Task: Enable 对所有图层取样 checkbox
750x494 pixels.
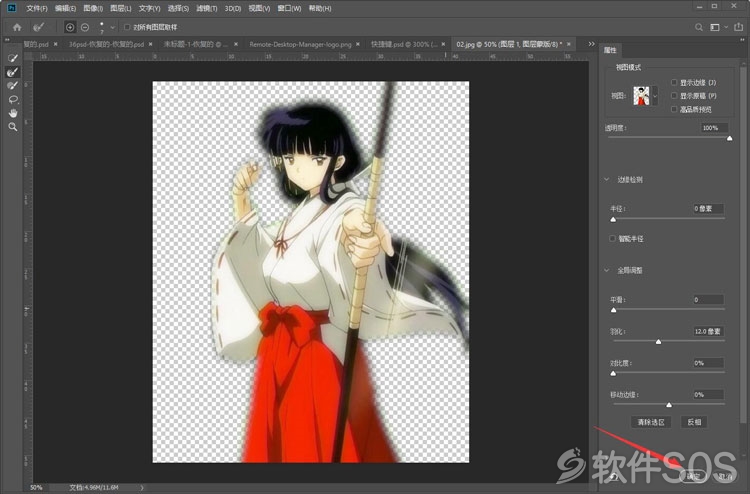Action: click(x=127, y=27)
